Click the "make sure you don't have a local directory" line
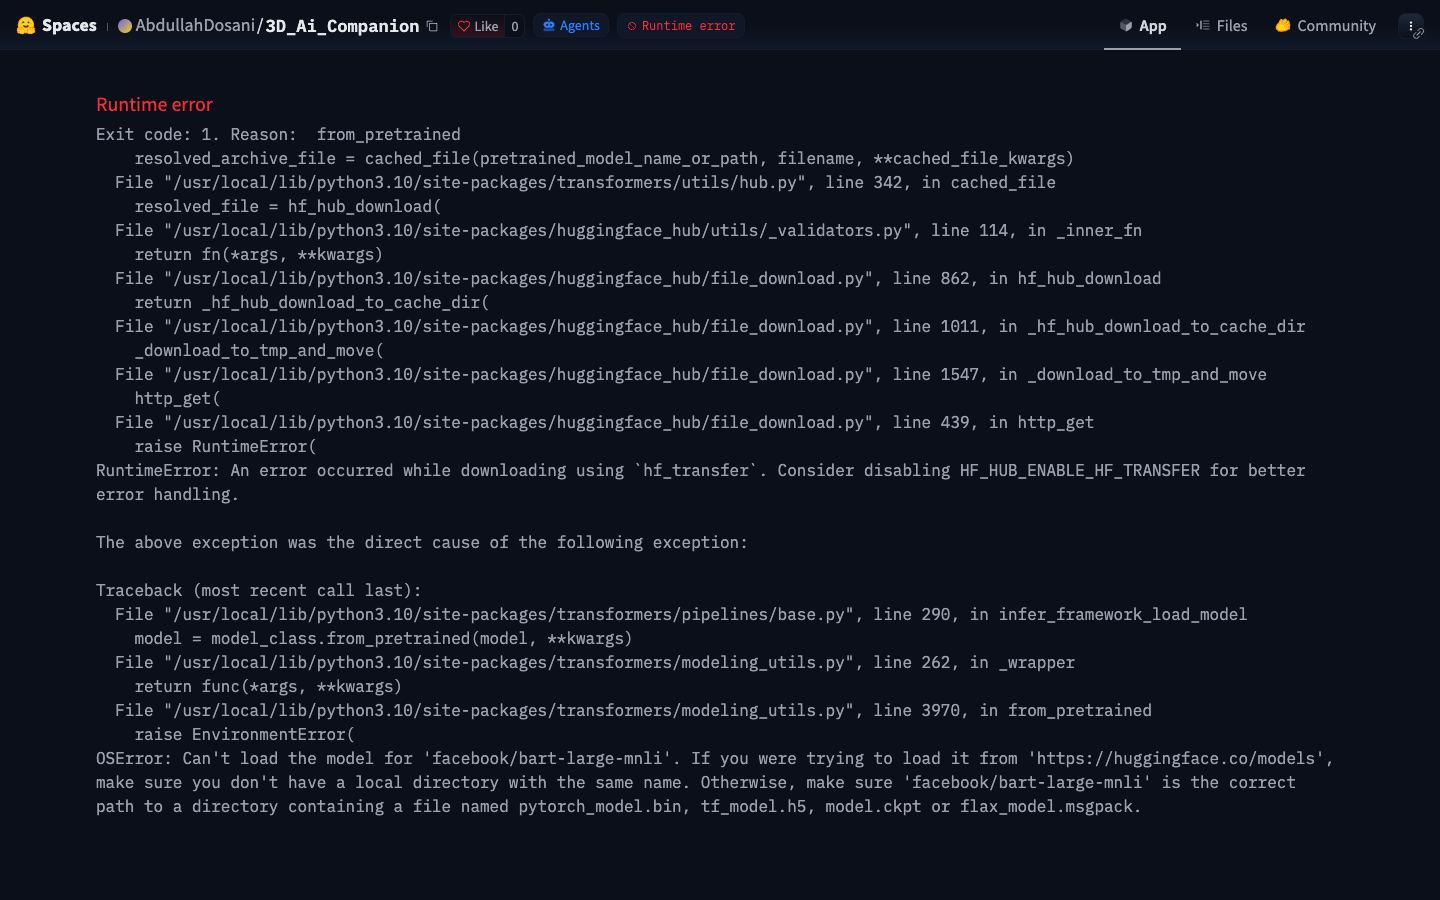 click(x=696, y=782)
